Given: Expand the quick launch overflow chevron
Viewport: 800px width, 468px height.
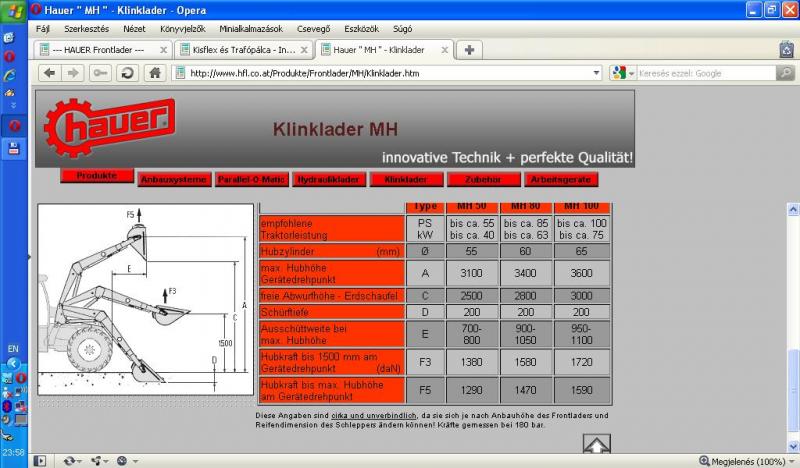Looking at the screenshot, I should pyautogui.click(x=13, y=105).
